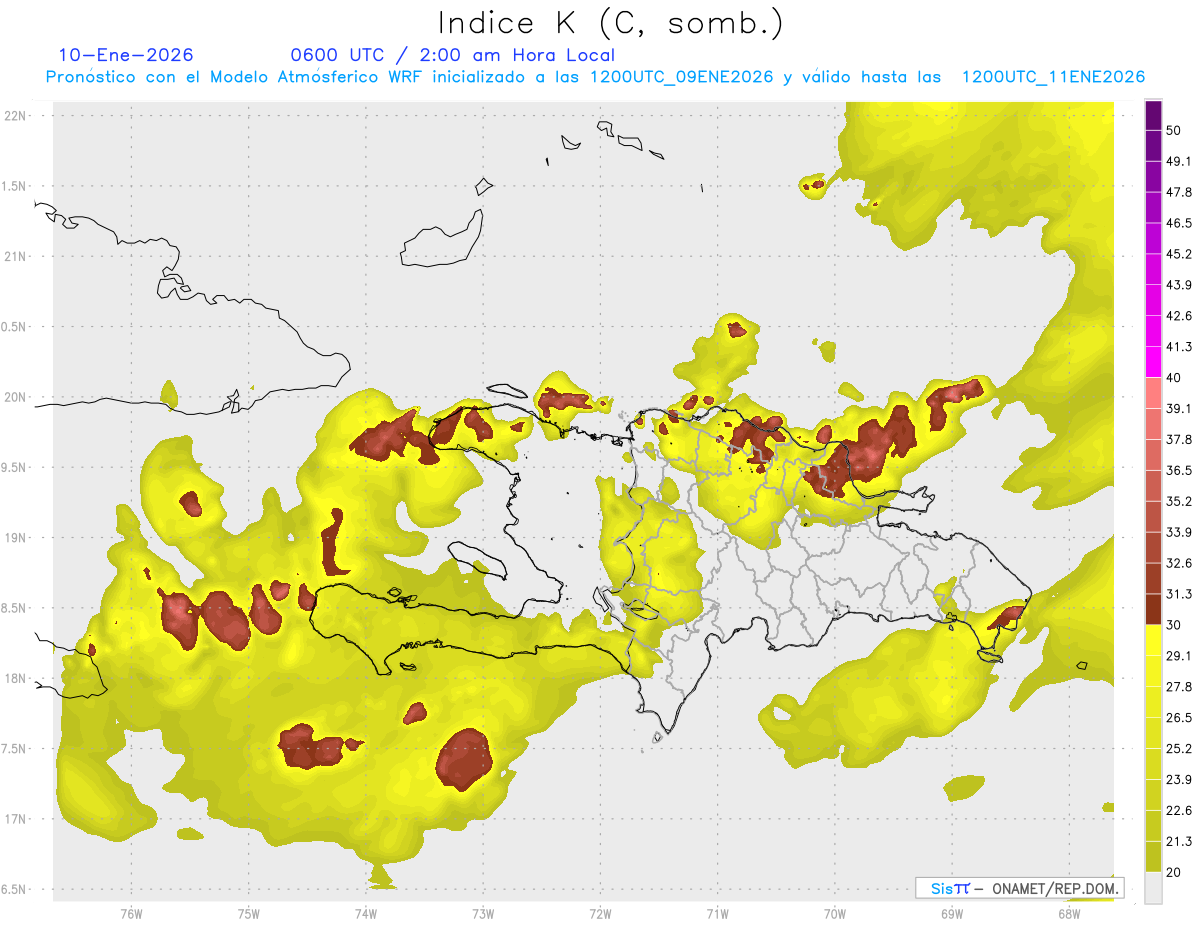Click the colorbar label '31.3'

pos(1179,594)
